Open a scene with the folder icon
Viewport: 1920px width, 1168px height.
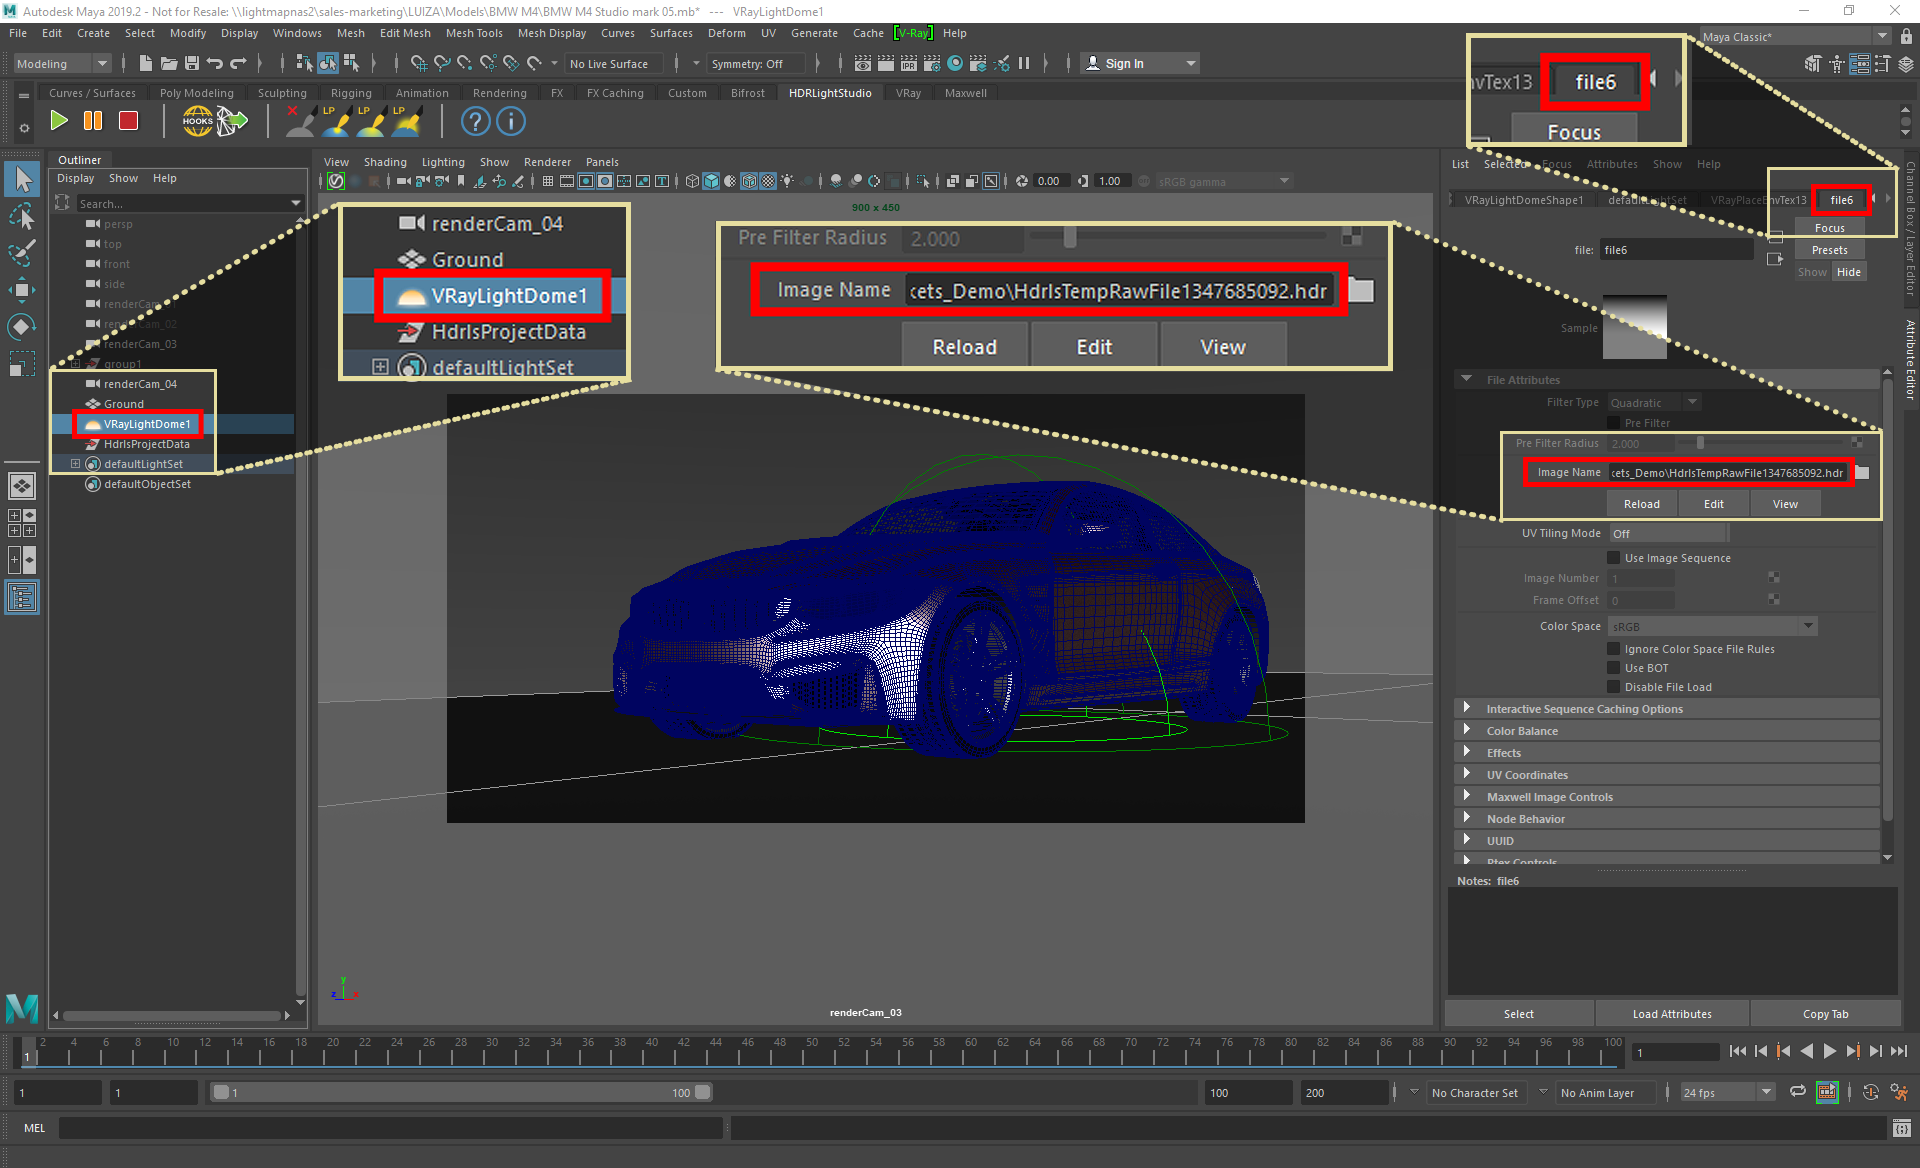169,63
